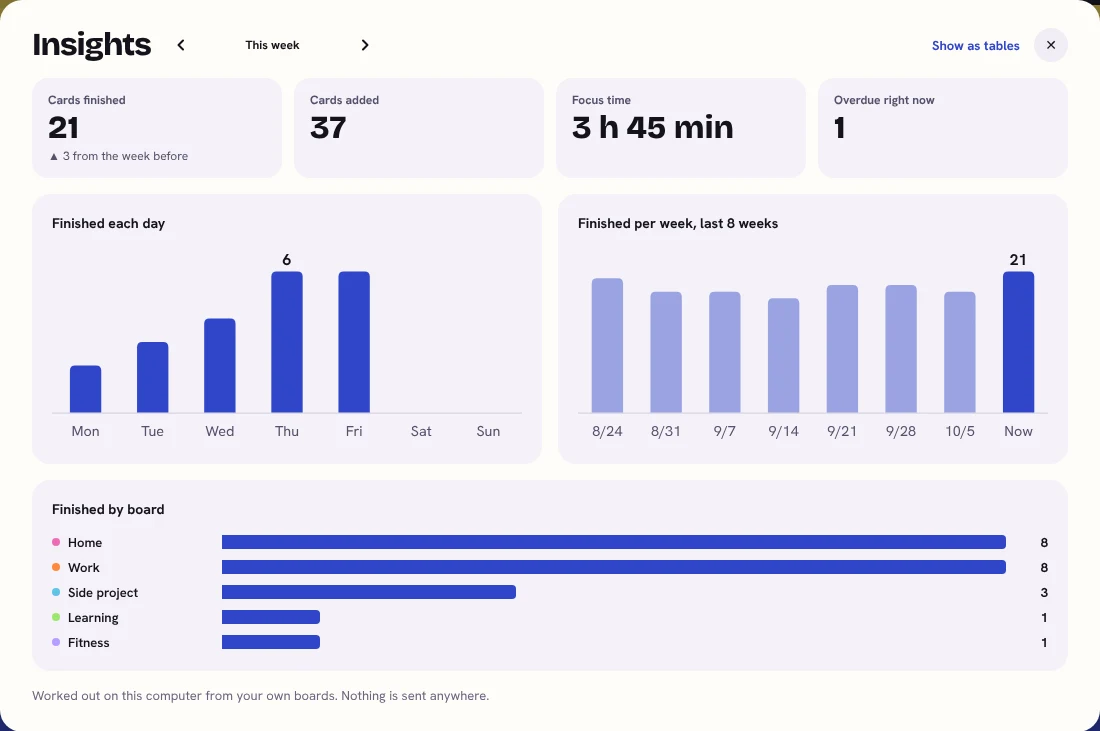This screenshot has width=1100, height=731.
Task: Click the Home board progress bar
Action: 614,542
